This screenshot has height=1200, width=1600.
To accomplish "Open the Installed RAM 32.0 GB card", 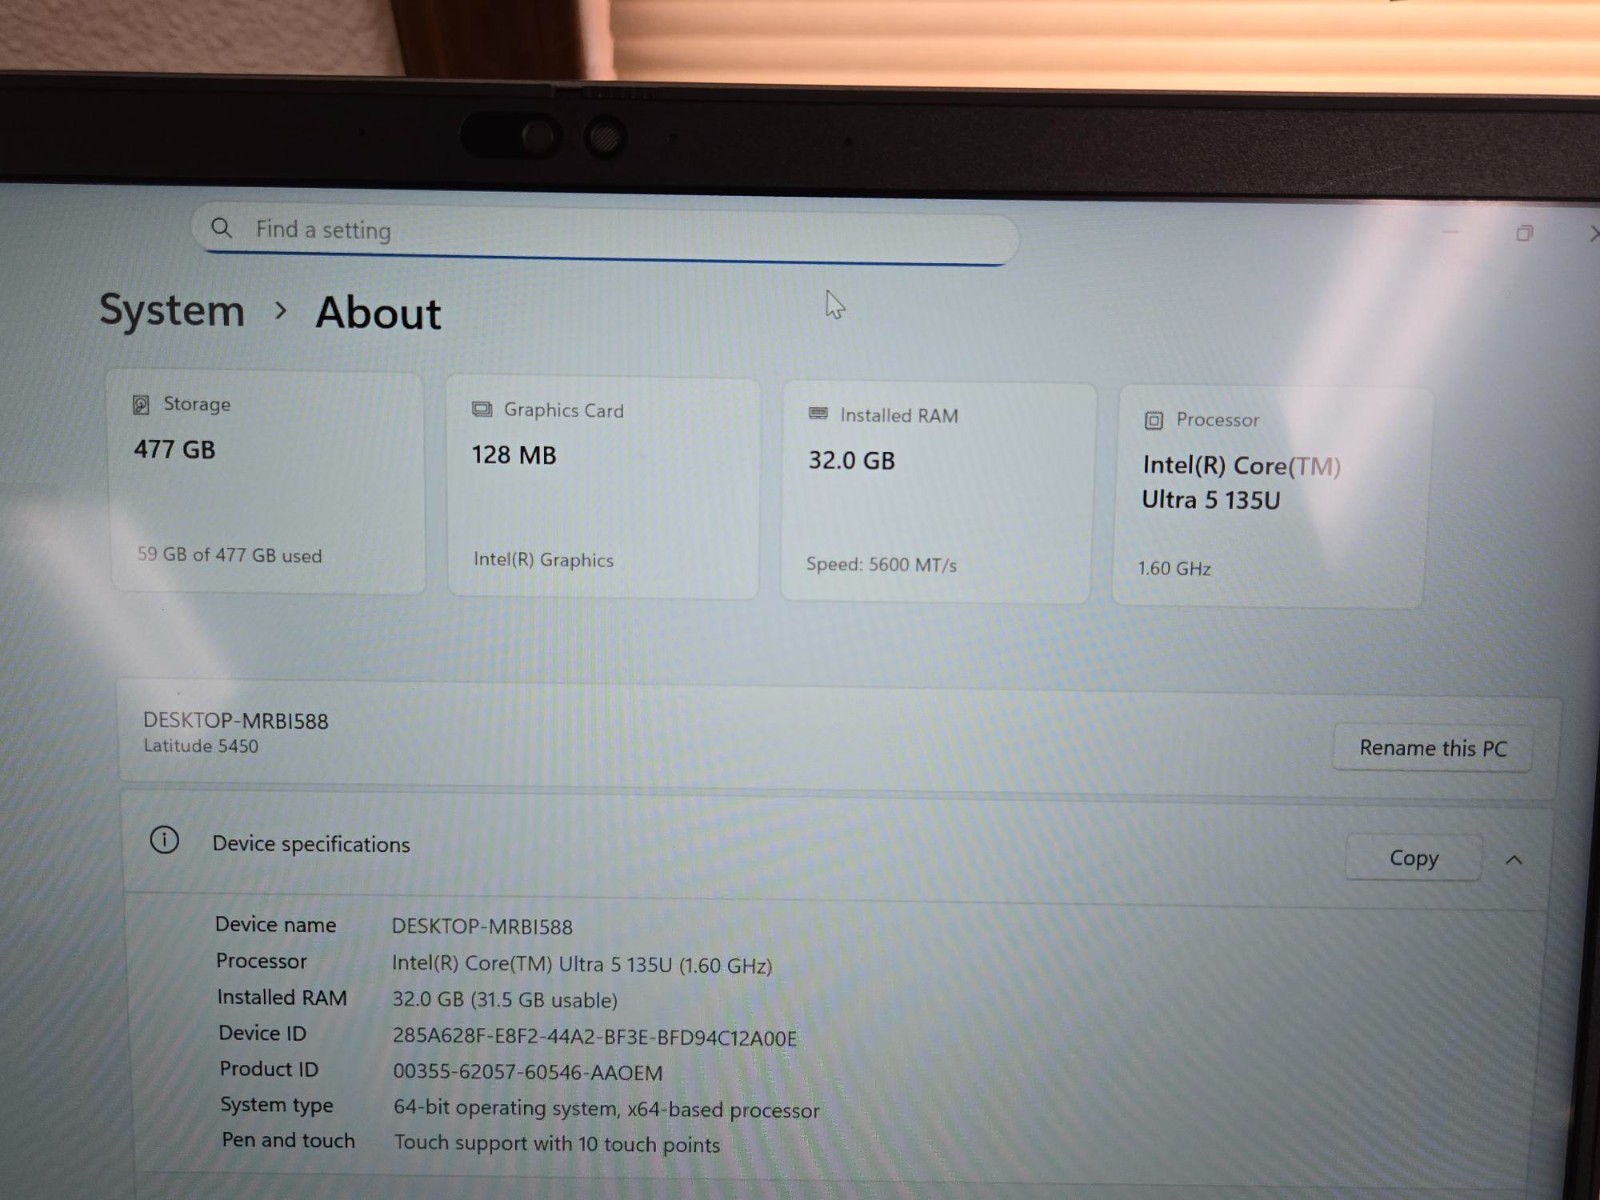I will [x=937, y=493].
